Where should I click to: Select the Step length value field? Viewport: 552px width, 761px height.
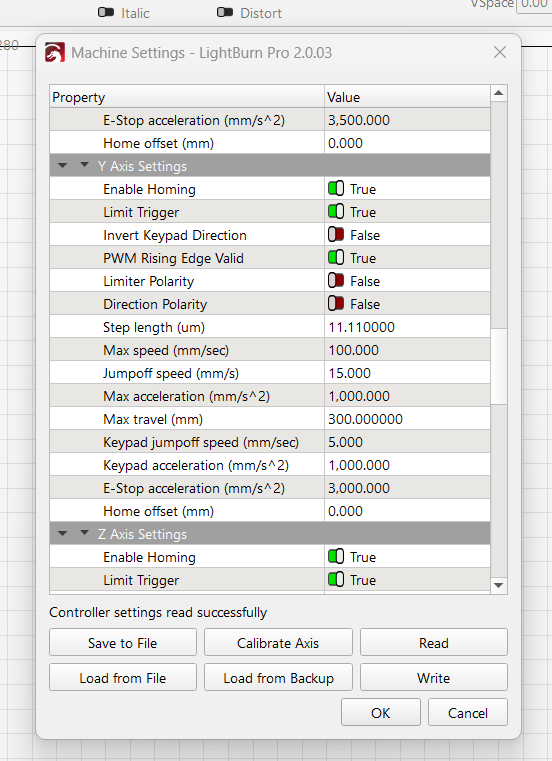click(x=407, y=327)
